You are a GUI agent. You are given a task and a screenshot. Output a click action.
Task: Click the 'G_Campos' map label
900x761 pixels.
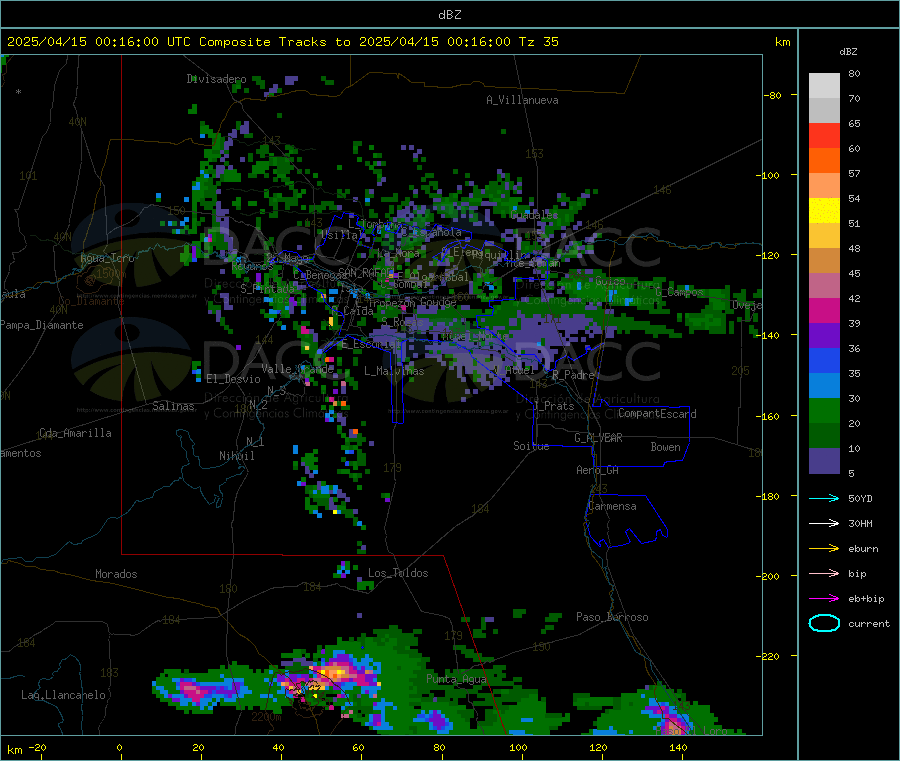tap(679, 292)
